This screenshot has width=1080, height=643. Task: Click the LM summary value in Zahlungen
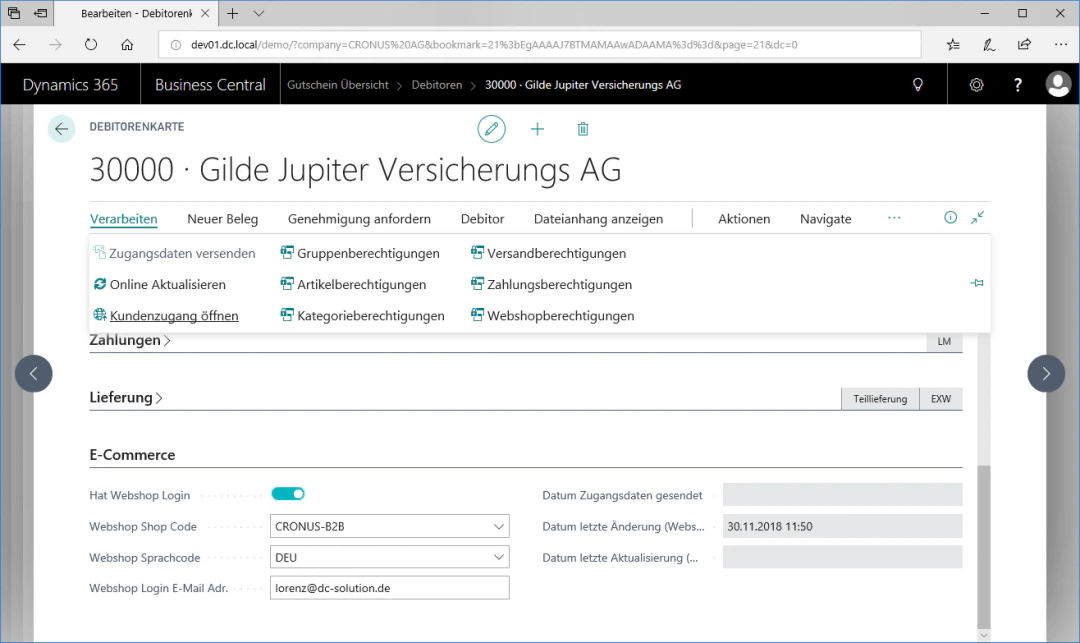tap(944, 341)
